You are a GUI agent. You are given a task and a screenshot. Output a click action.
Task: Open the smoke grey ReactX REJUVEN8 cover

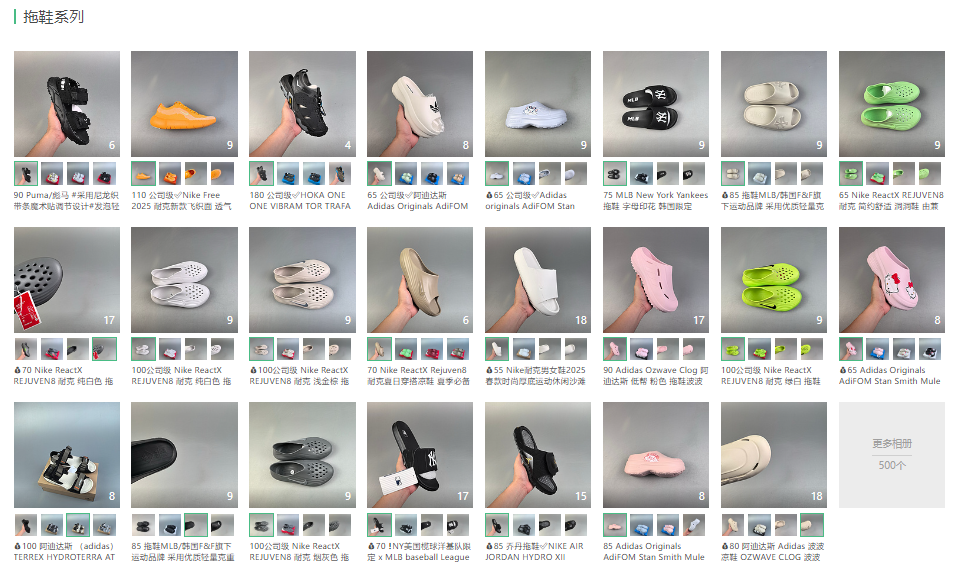click(x=302, y=455)
